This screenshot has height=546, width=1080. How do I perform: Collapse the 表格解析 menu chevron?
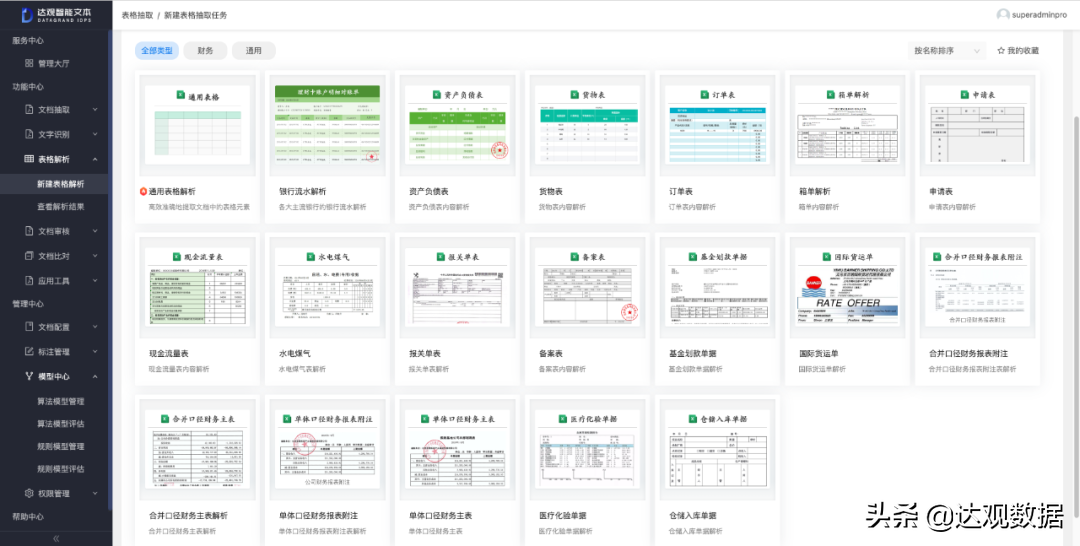(95, 159)
